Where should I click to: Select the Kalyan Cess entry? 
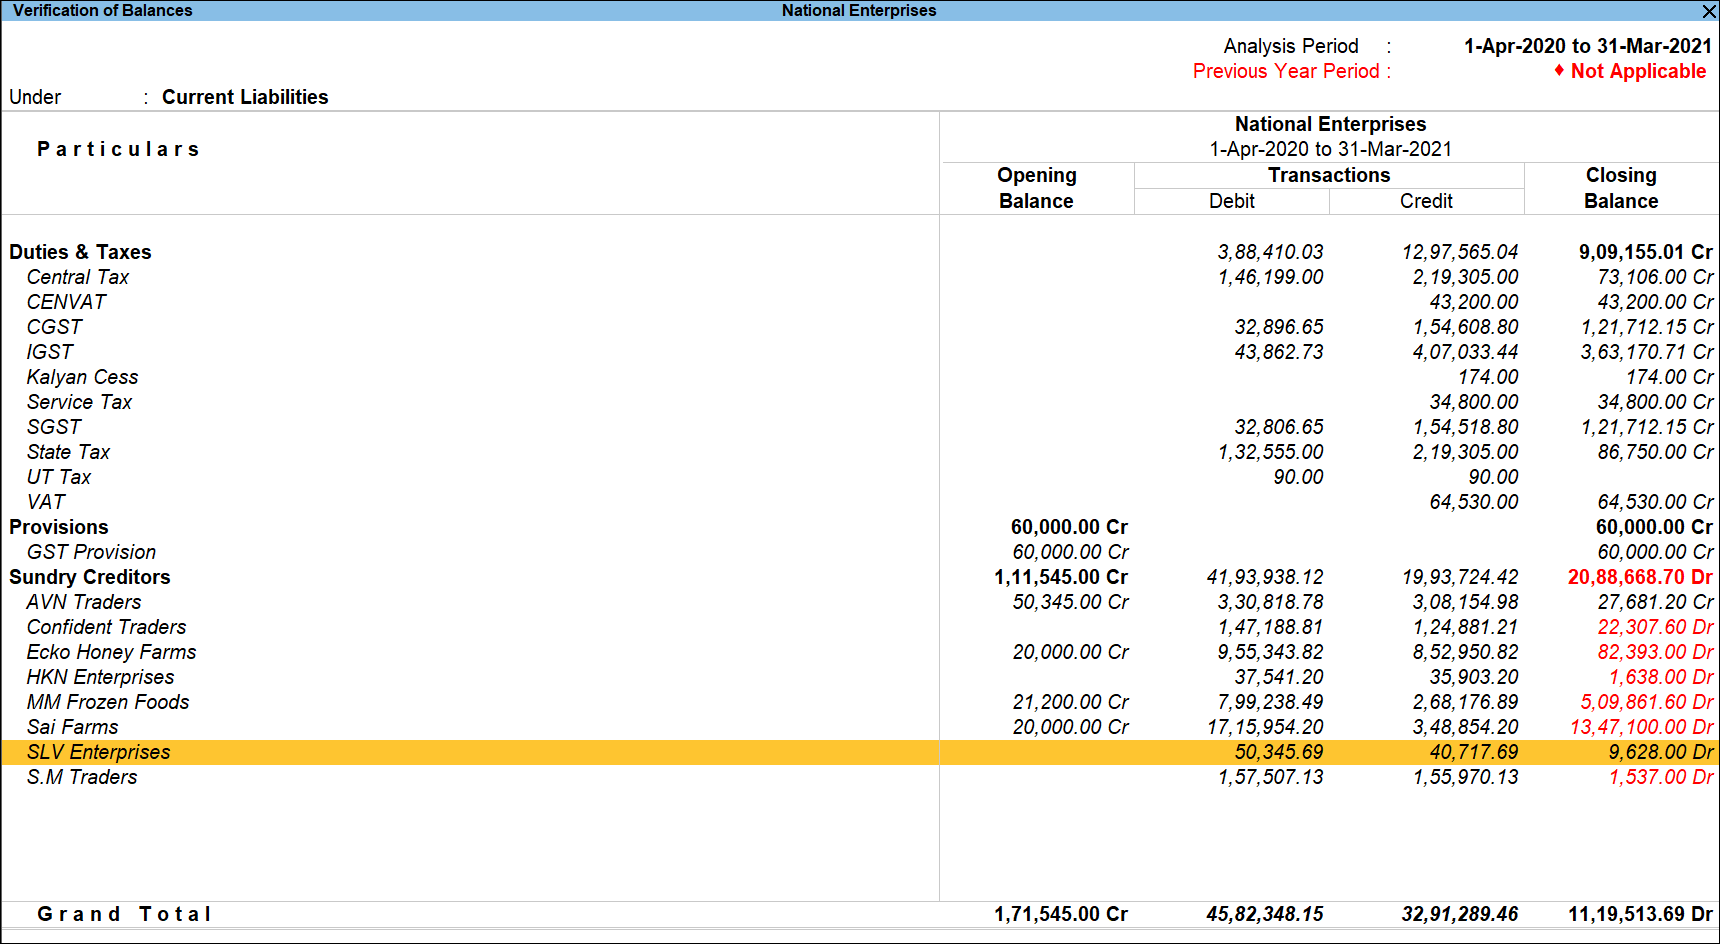82,377
